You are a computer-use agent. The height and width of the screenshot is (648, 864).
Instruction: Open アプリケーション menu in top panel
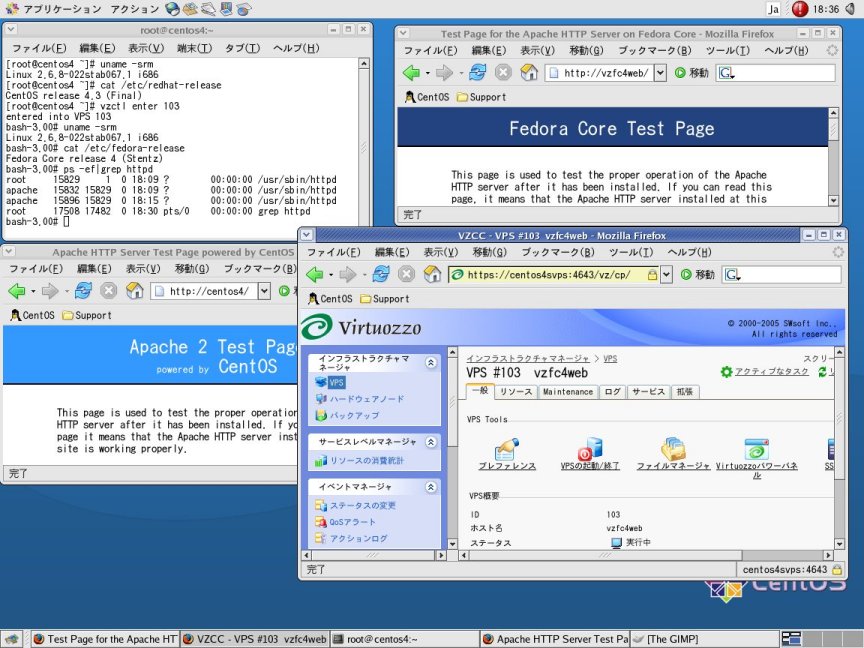(x=62, y=9)
